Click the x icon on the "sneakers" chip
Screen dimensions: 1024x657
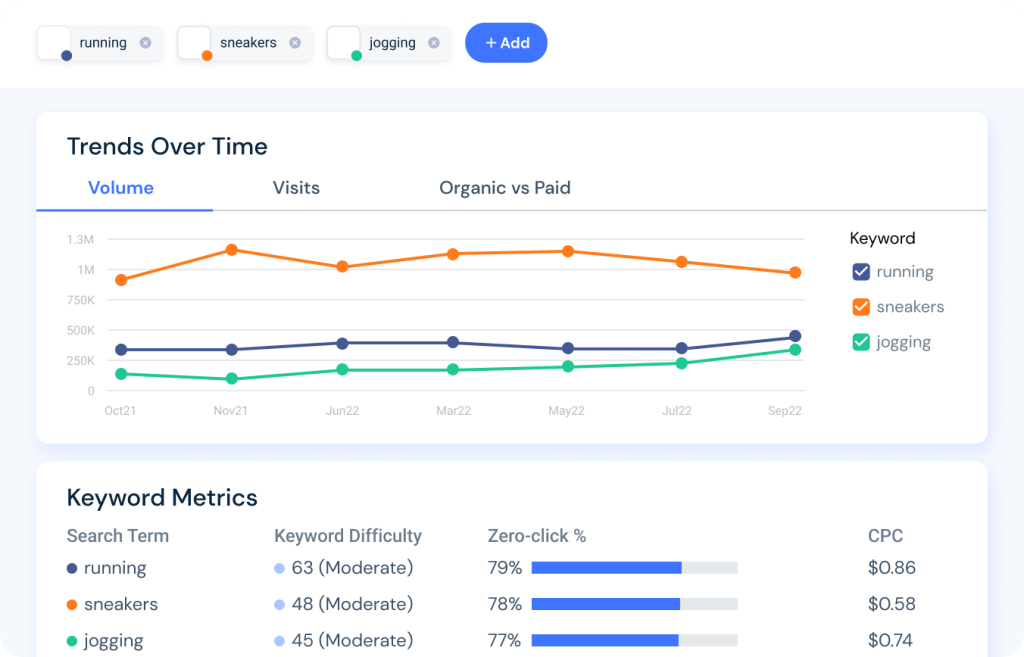coord(293,43)
